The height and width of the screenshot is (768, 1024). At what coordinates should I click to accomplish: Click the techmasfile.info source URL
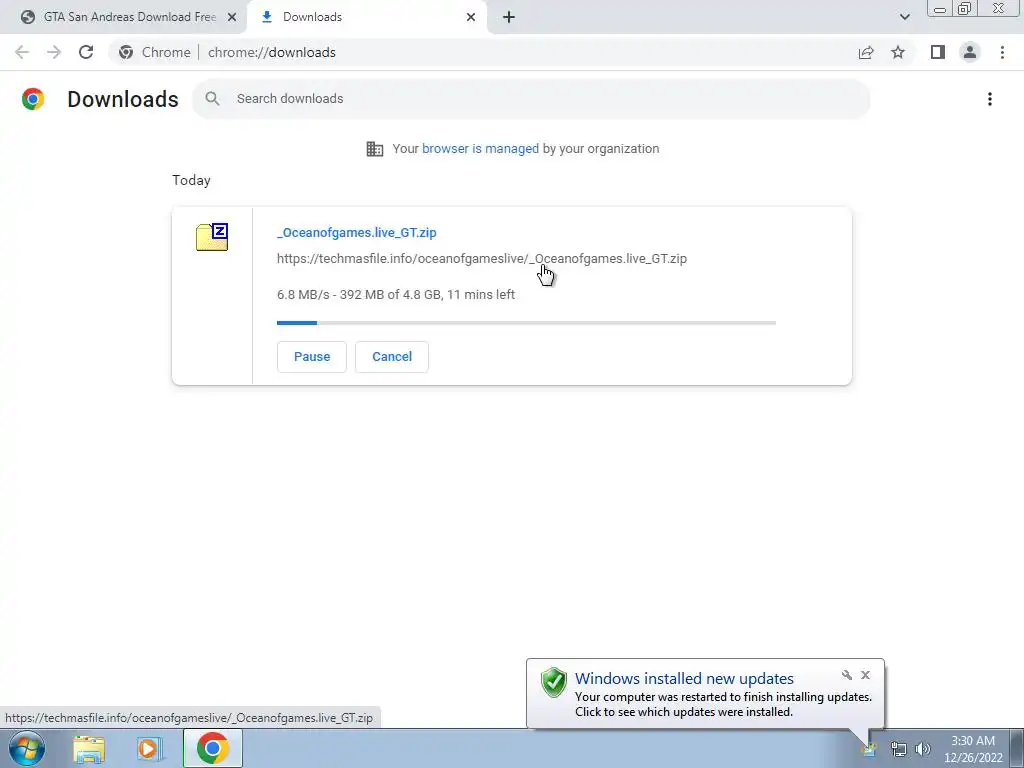[x=481, y=259]
